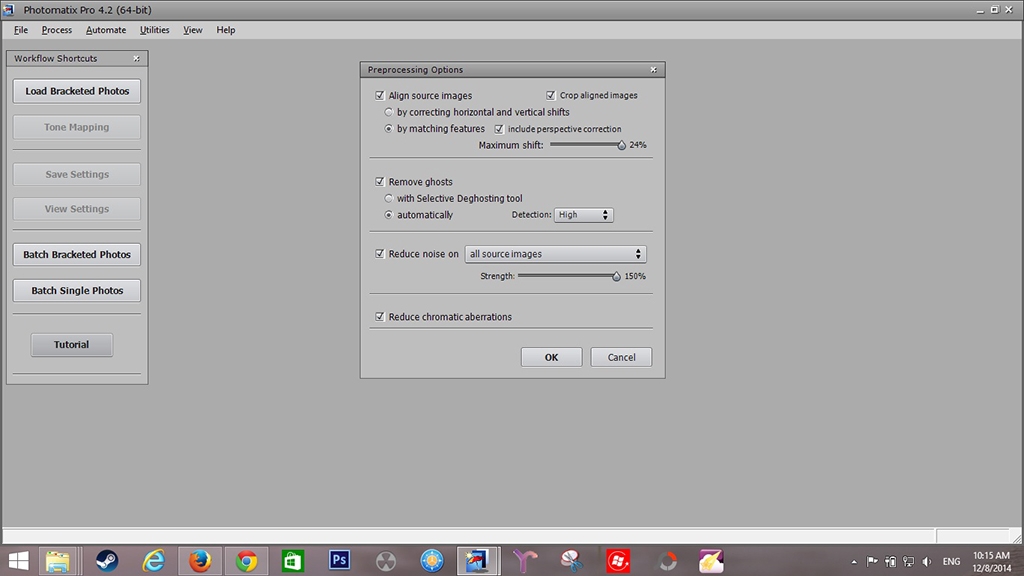Click the pink note-with-pen taskbar icon

pos(711,561)
